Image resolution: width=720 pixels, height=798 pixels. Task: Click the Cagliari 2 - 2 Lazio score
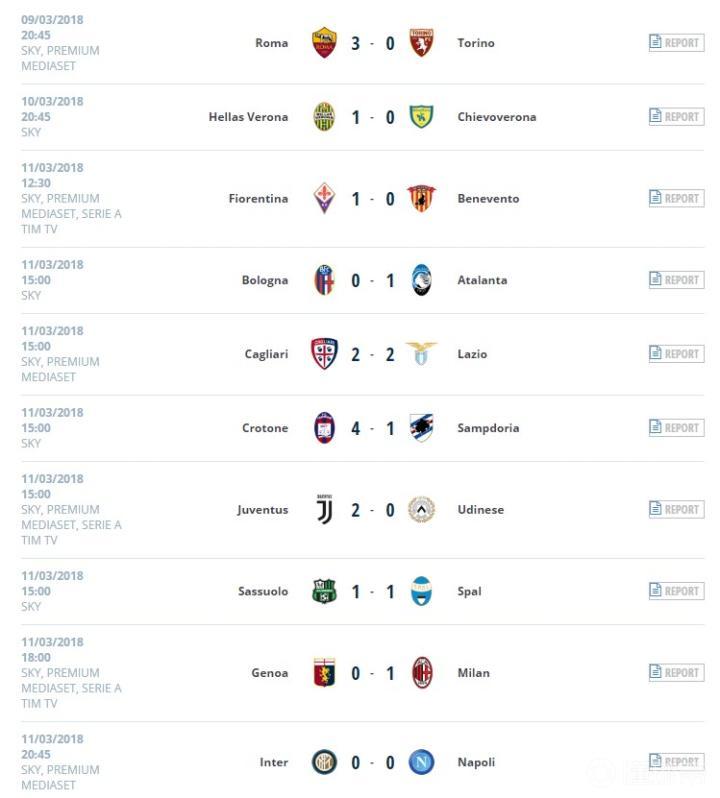373,354
